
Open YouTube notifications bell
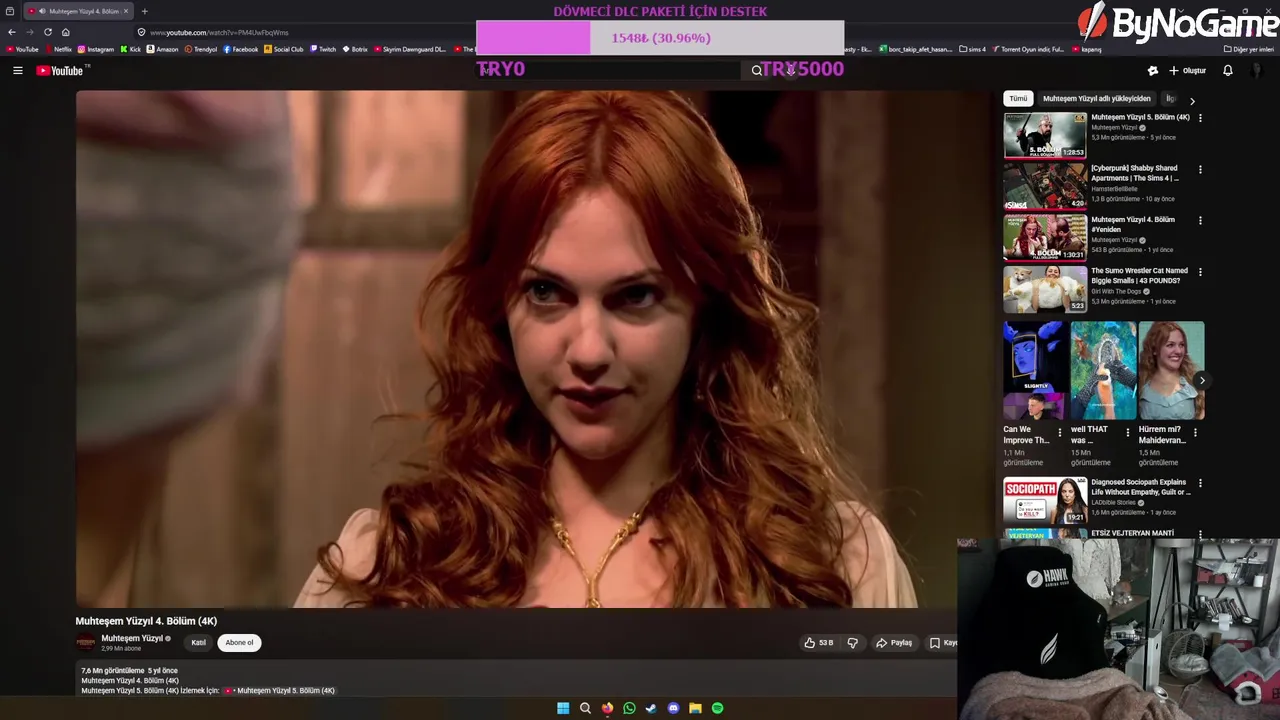pyautogui.click(x=1228, y=70)
